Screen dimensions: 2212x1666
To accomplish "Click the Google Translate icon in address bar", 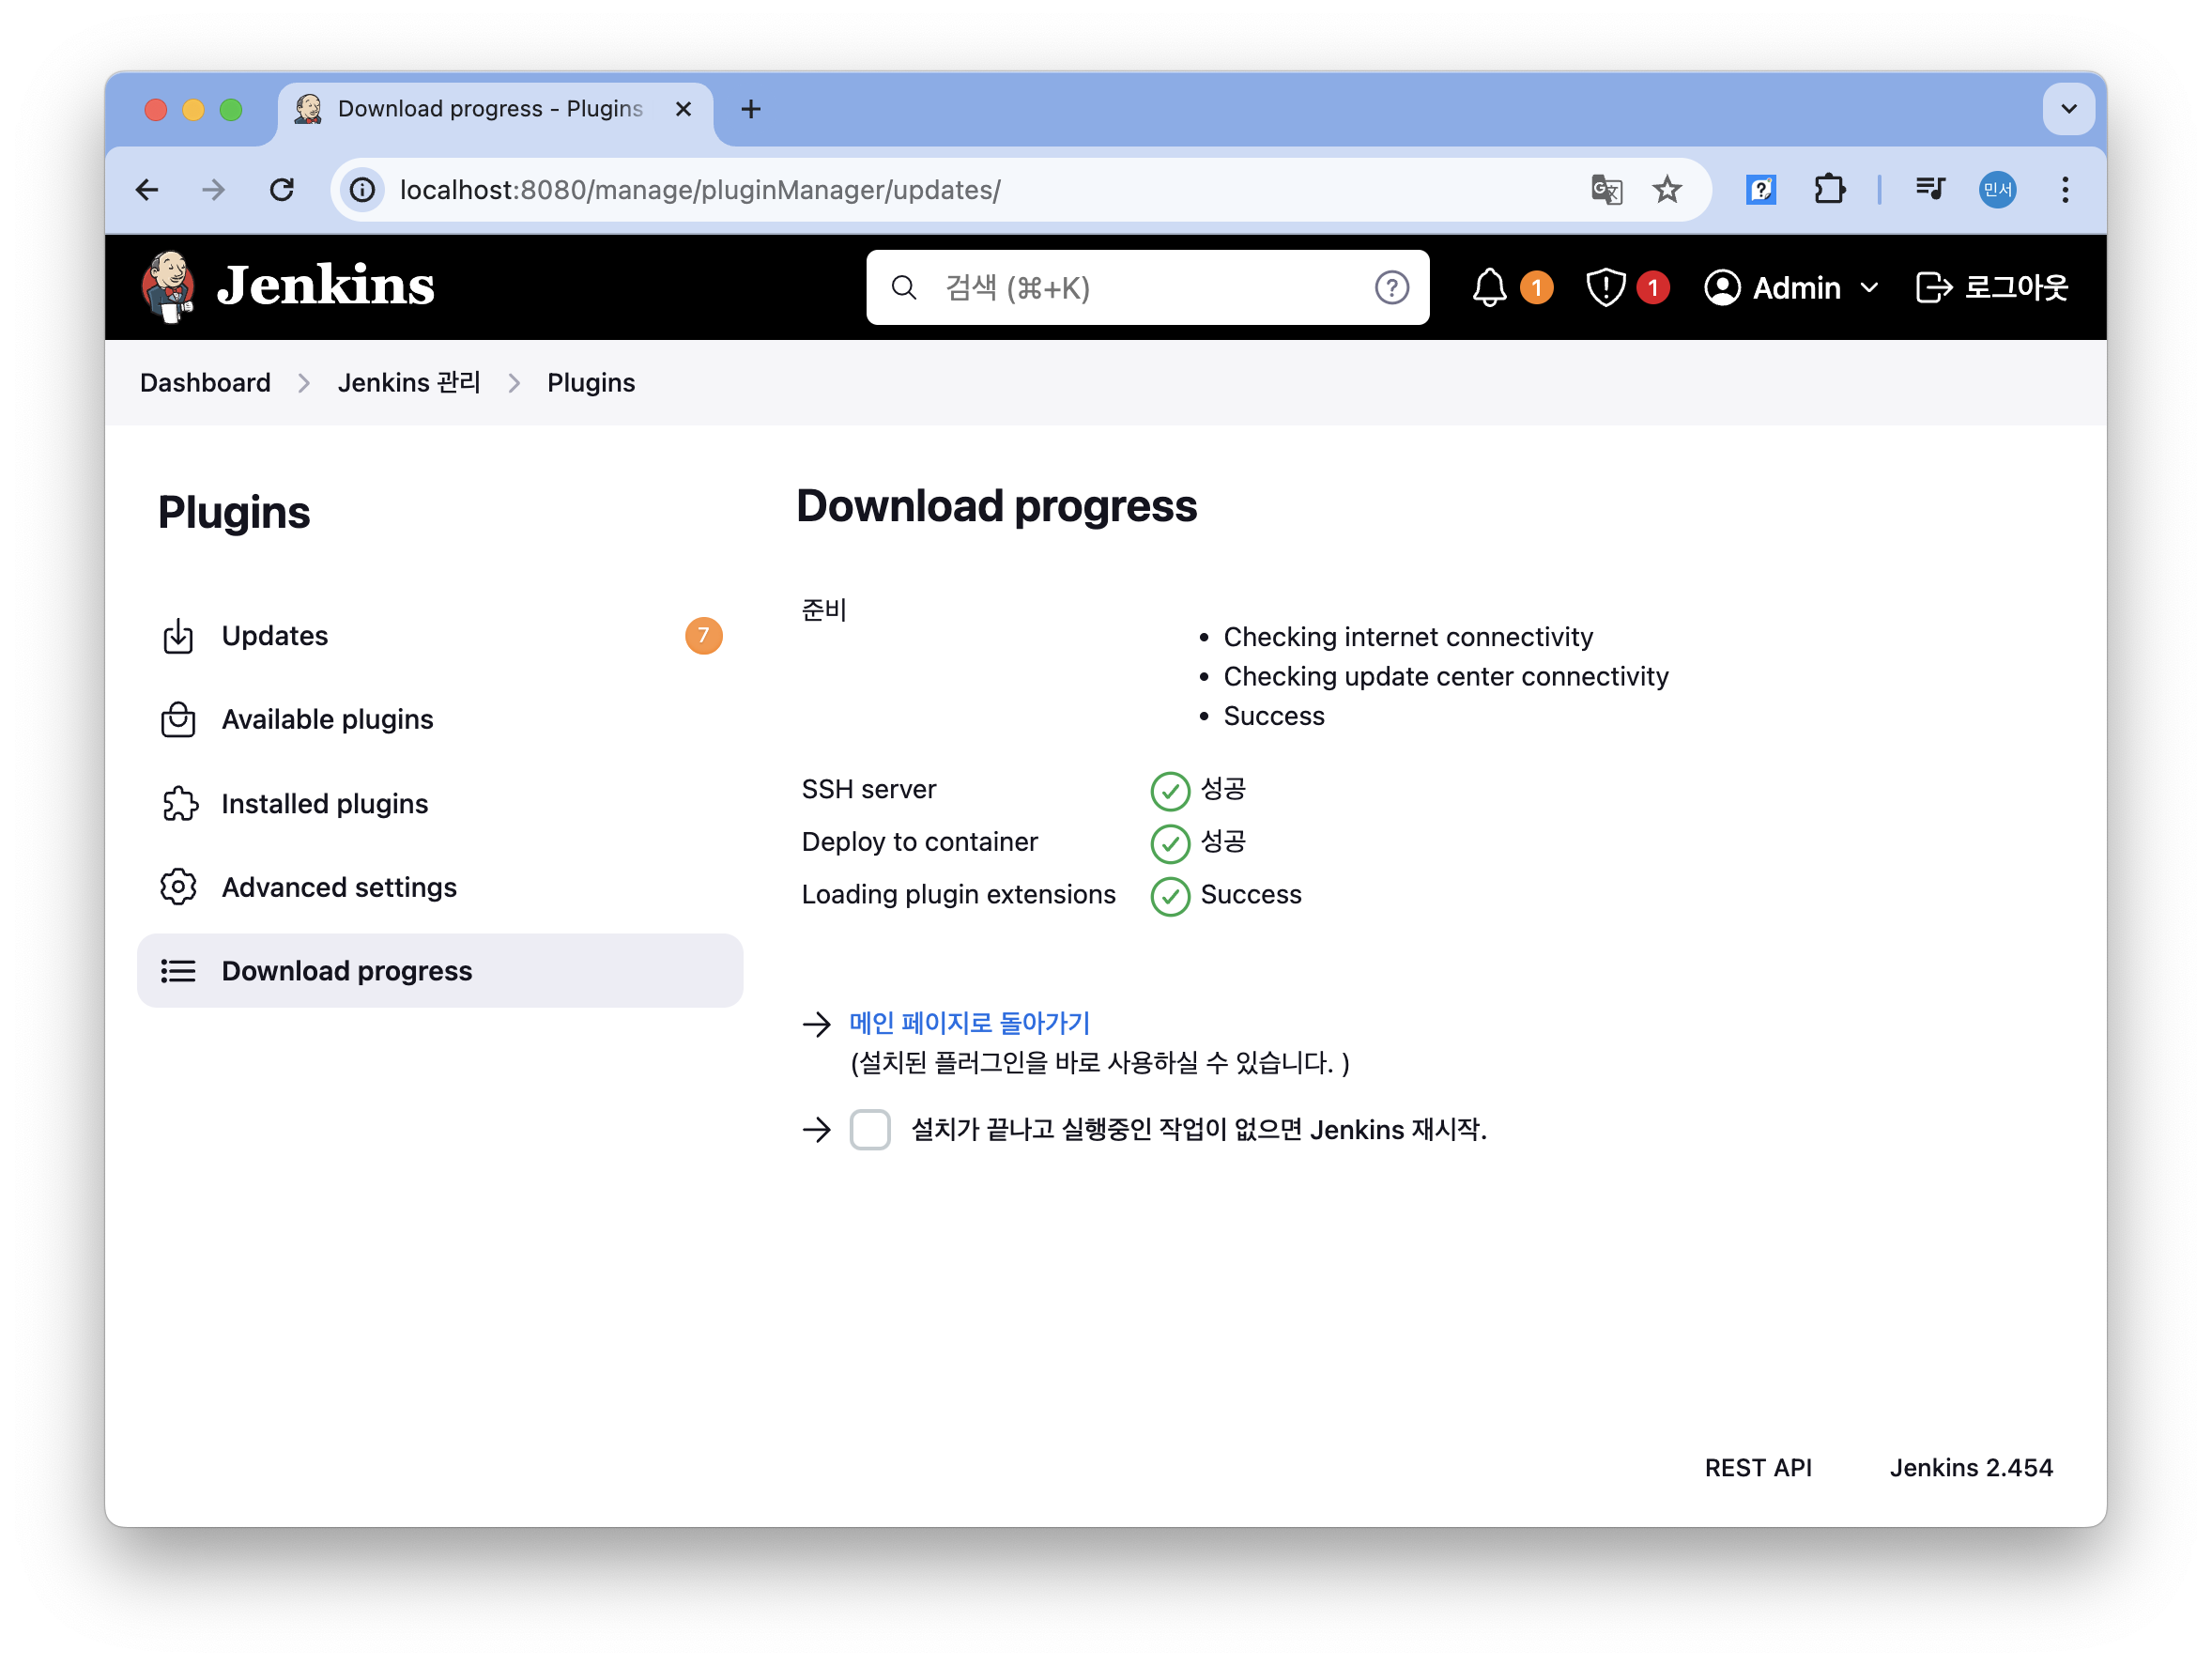I will (x=1606, y=190).
